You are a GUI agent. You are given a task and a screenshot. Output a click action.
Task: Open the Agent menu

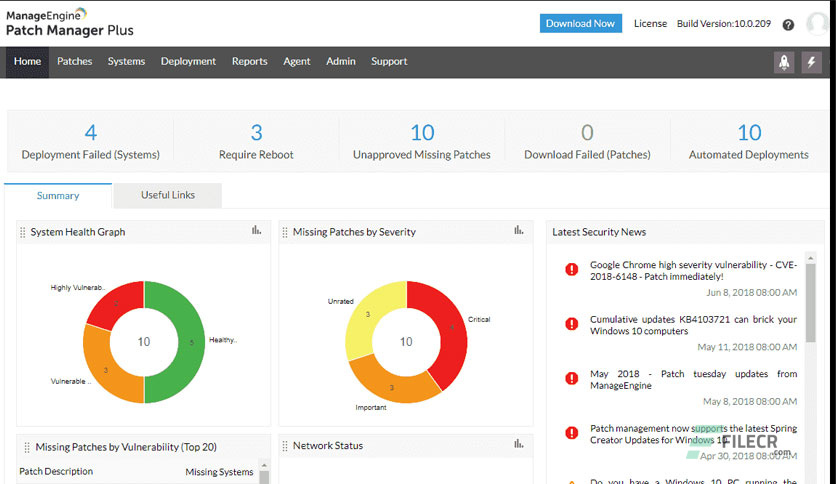[296, 62]
